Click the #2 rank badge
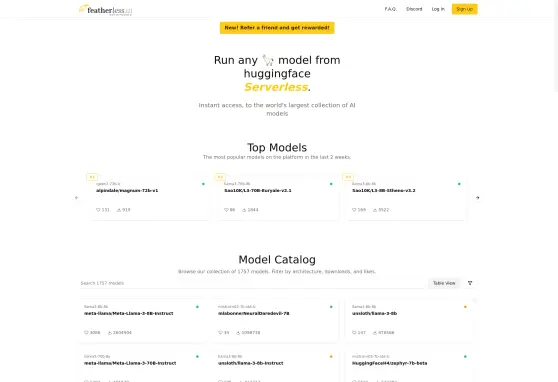 click(x=220, y=177)
